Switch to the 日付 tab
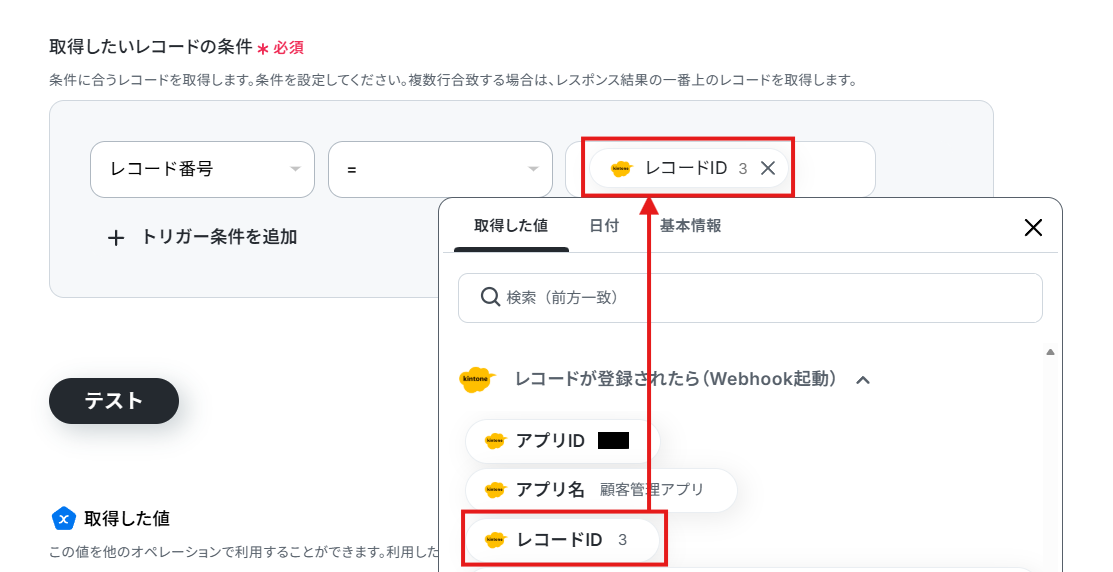Screen dimensions: 1113x572 point(604,226)
